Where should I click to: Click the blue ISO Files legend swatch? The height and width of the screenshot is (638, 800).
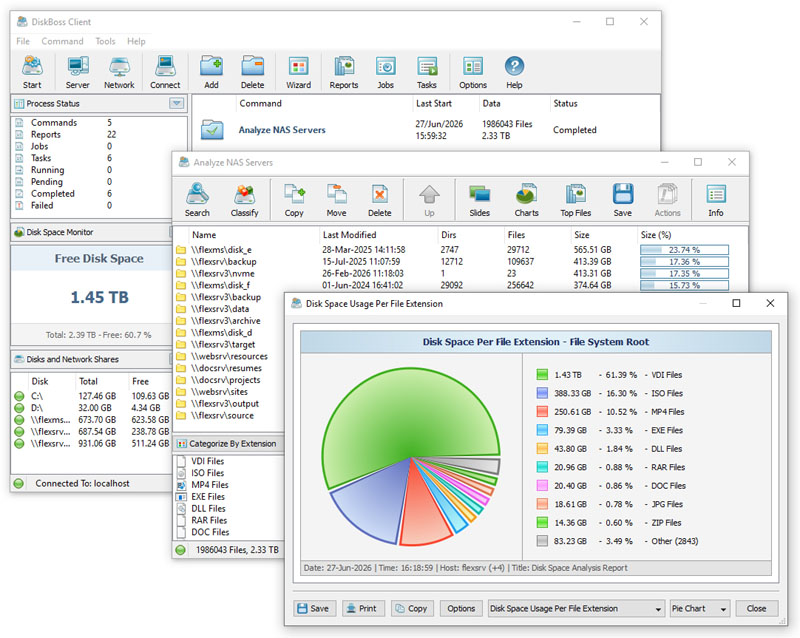[x=542, y=393]
